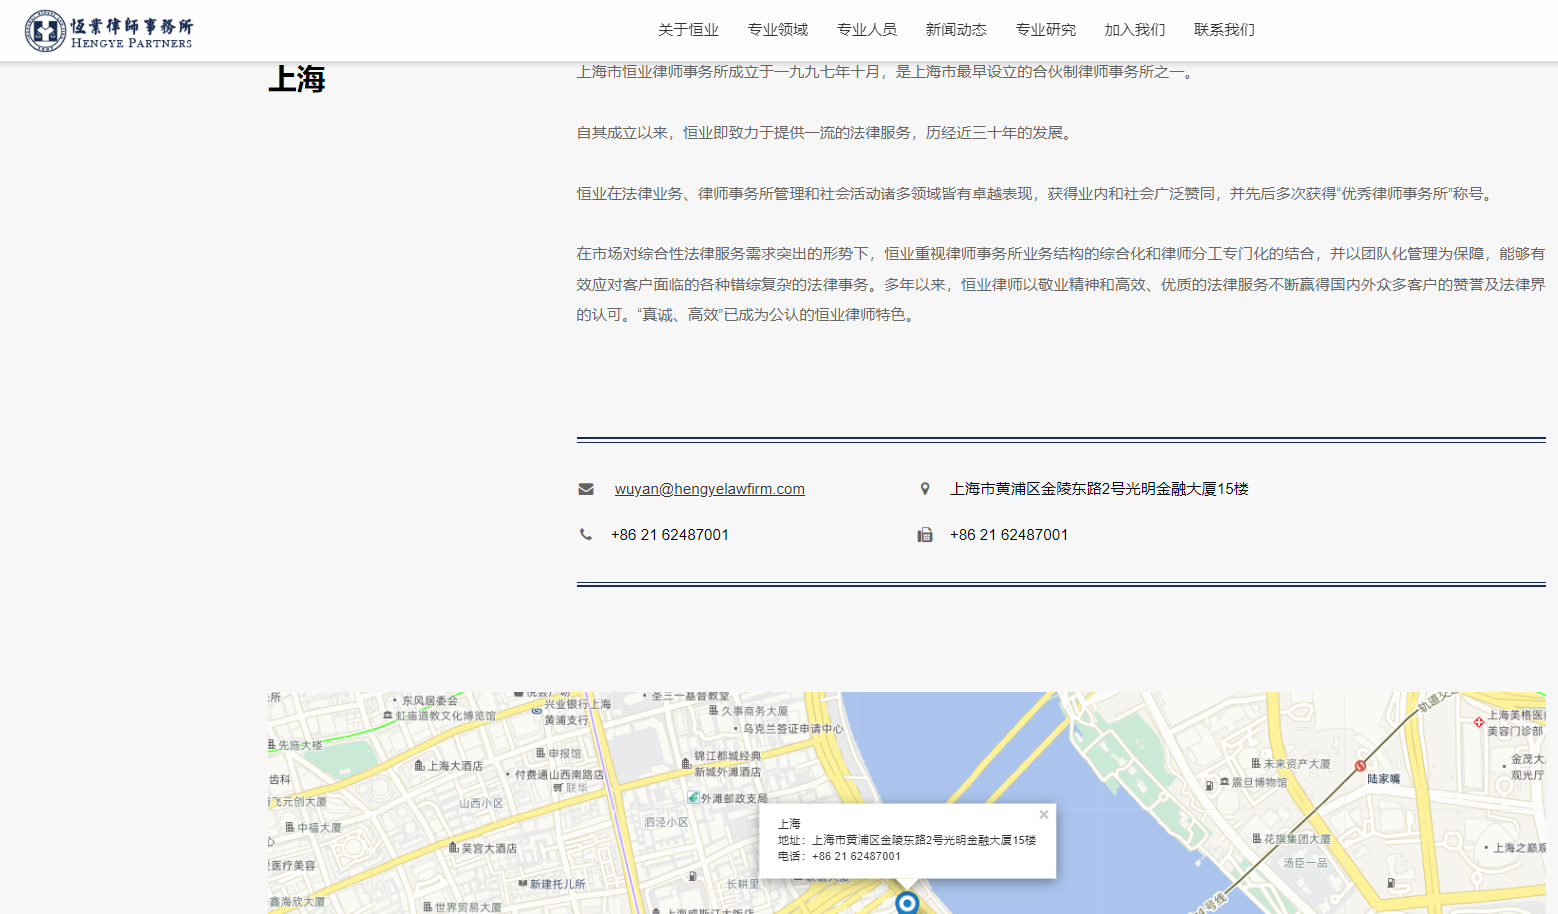Image resolution: width=1558 pixels, height=914 pixels.
Task: Click the green postal icon at 外滩邮政支局
Action: tap(694, 797)
